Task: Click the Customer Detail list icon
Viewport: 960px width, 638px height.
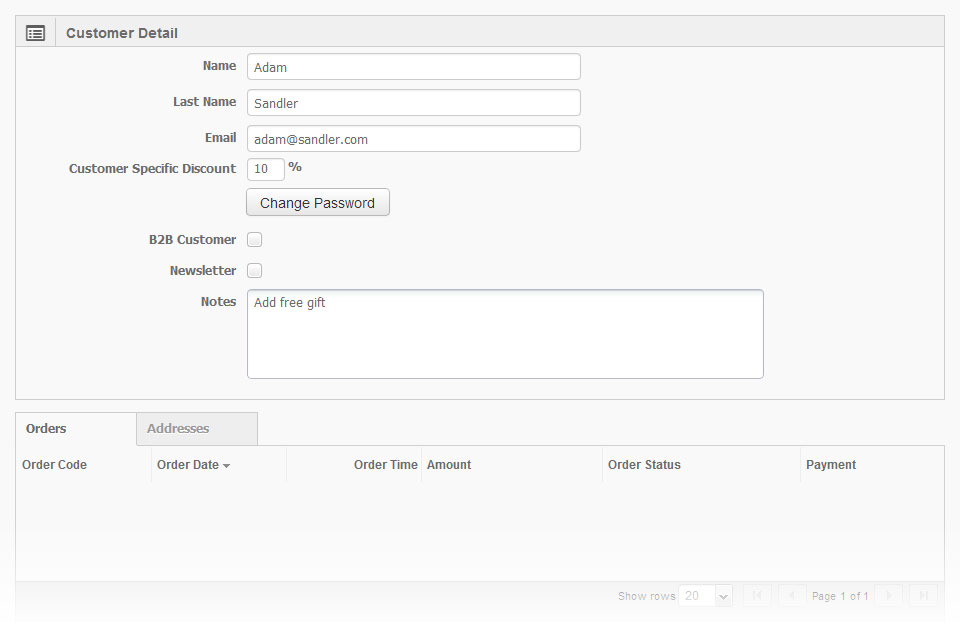Action: tap(36, 33)
